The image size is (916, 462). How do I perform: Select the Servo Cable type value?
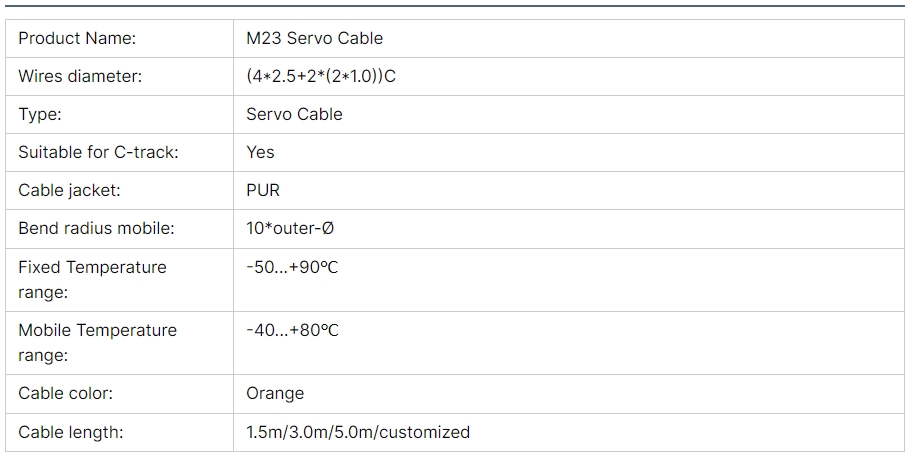tap(294, 114)
